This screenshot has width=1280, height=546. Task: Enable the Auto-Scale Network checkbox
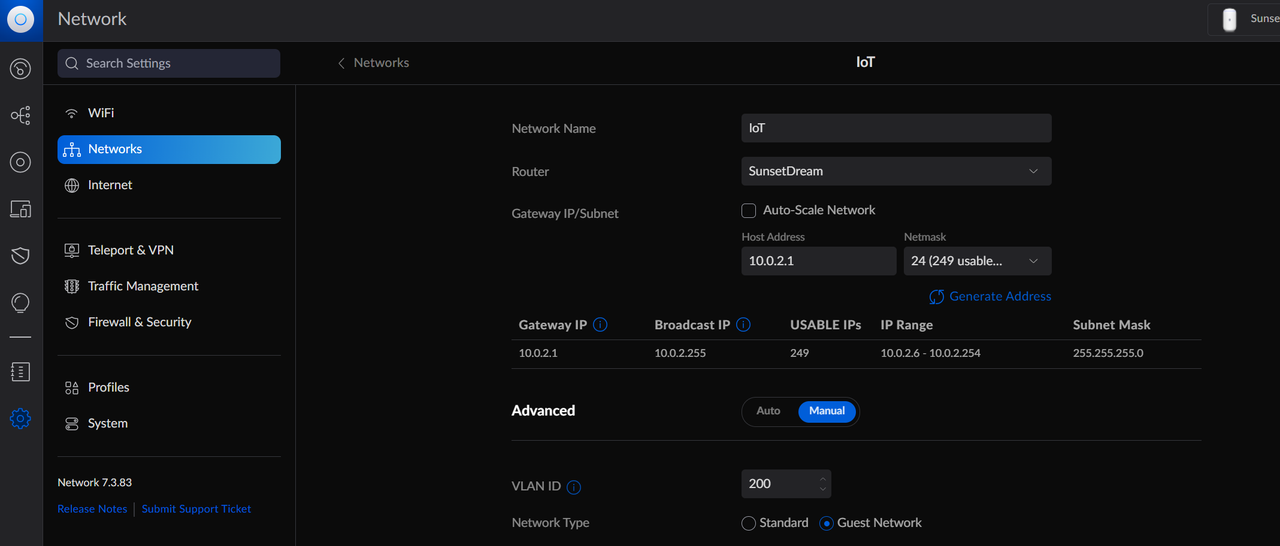pos(748,211)
